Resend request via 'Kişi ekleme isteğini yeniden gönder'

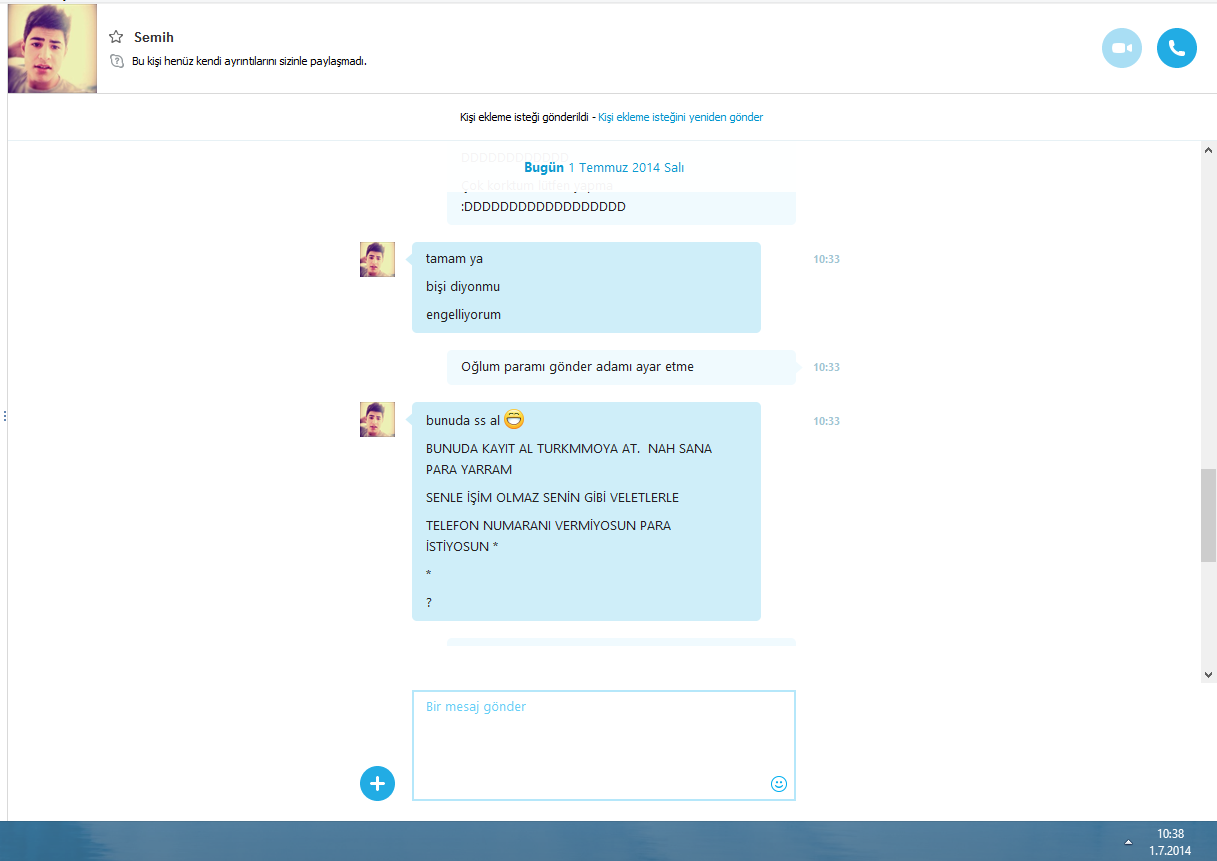click(680, 117)
